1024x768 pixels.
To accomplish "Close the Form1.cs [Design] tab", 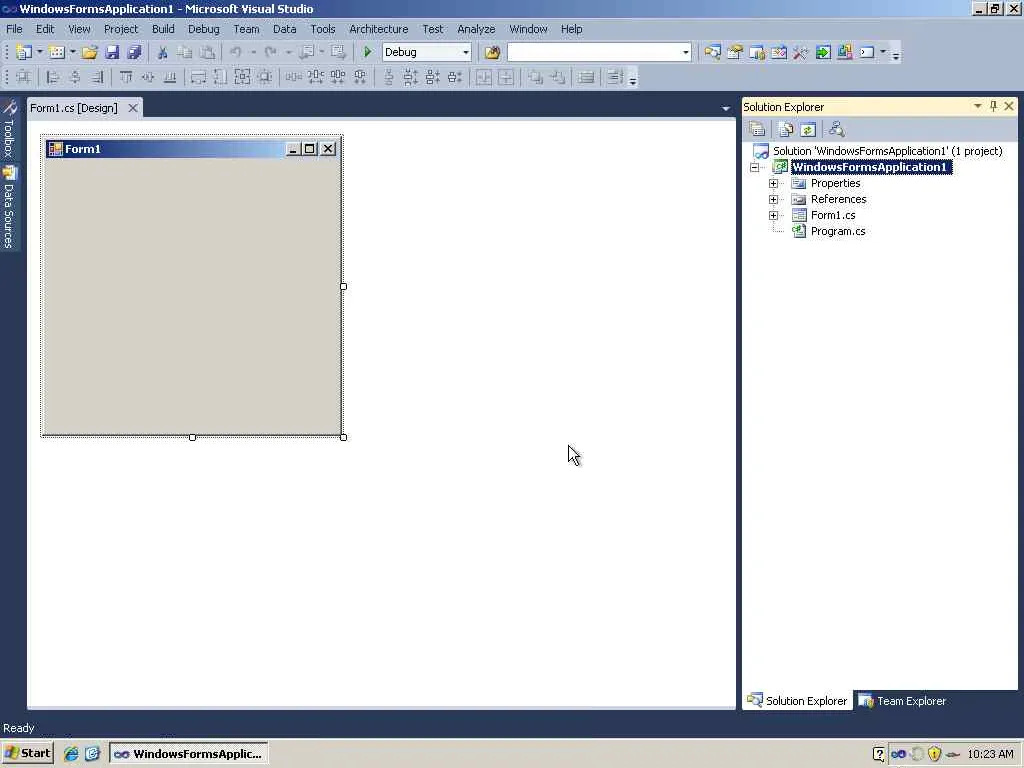I will [x=133, y=108].
